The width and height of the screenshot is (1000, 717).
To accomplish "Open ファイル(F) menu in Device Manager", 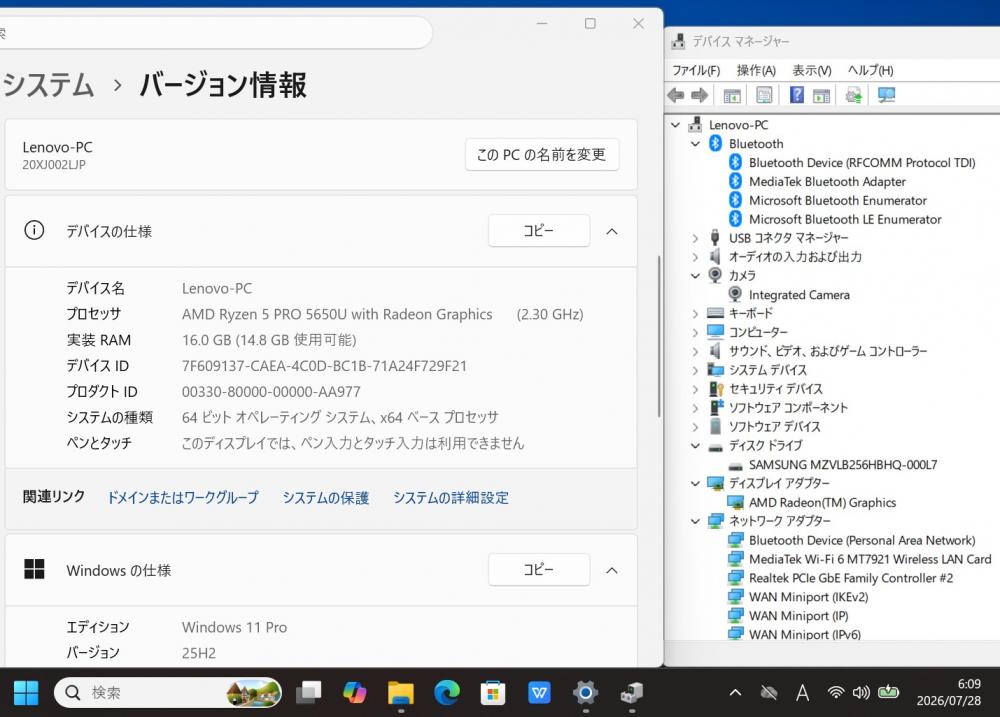I will [x=696, y=70].
